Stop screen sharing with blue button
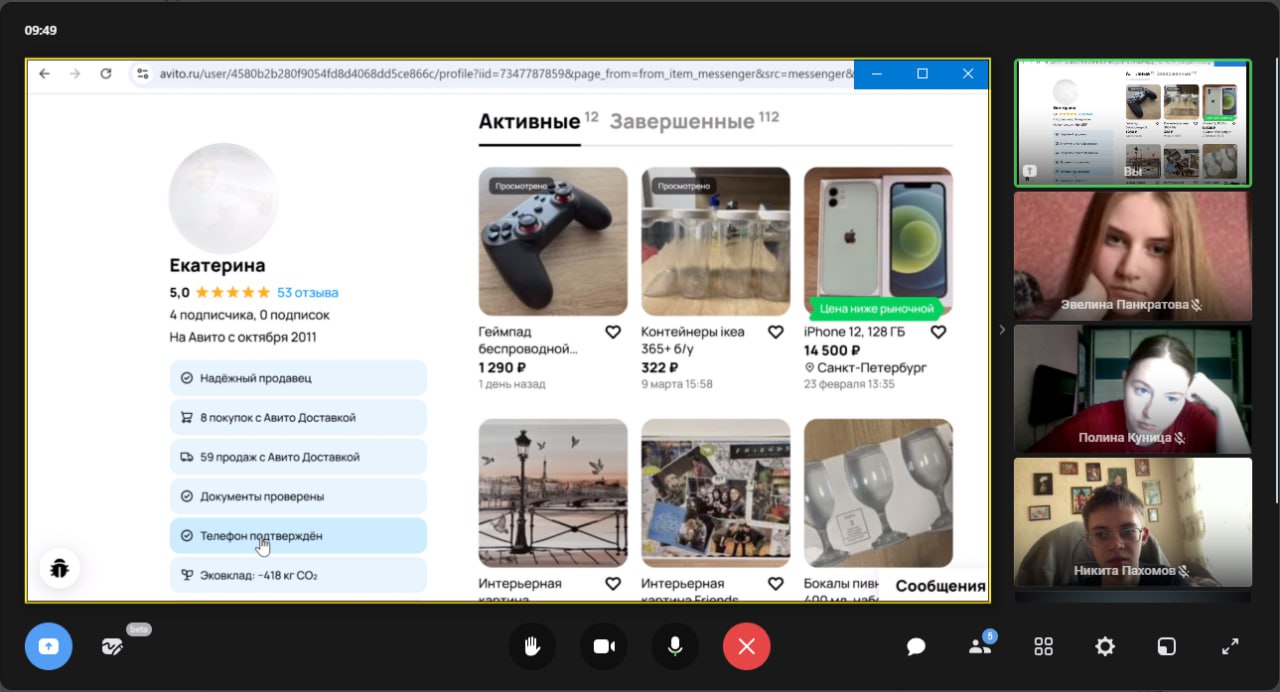The width and height of the screenshot is (1280, 692). [48, 646]
